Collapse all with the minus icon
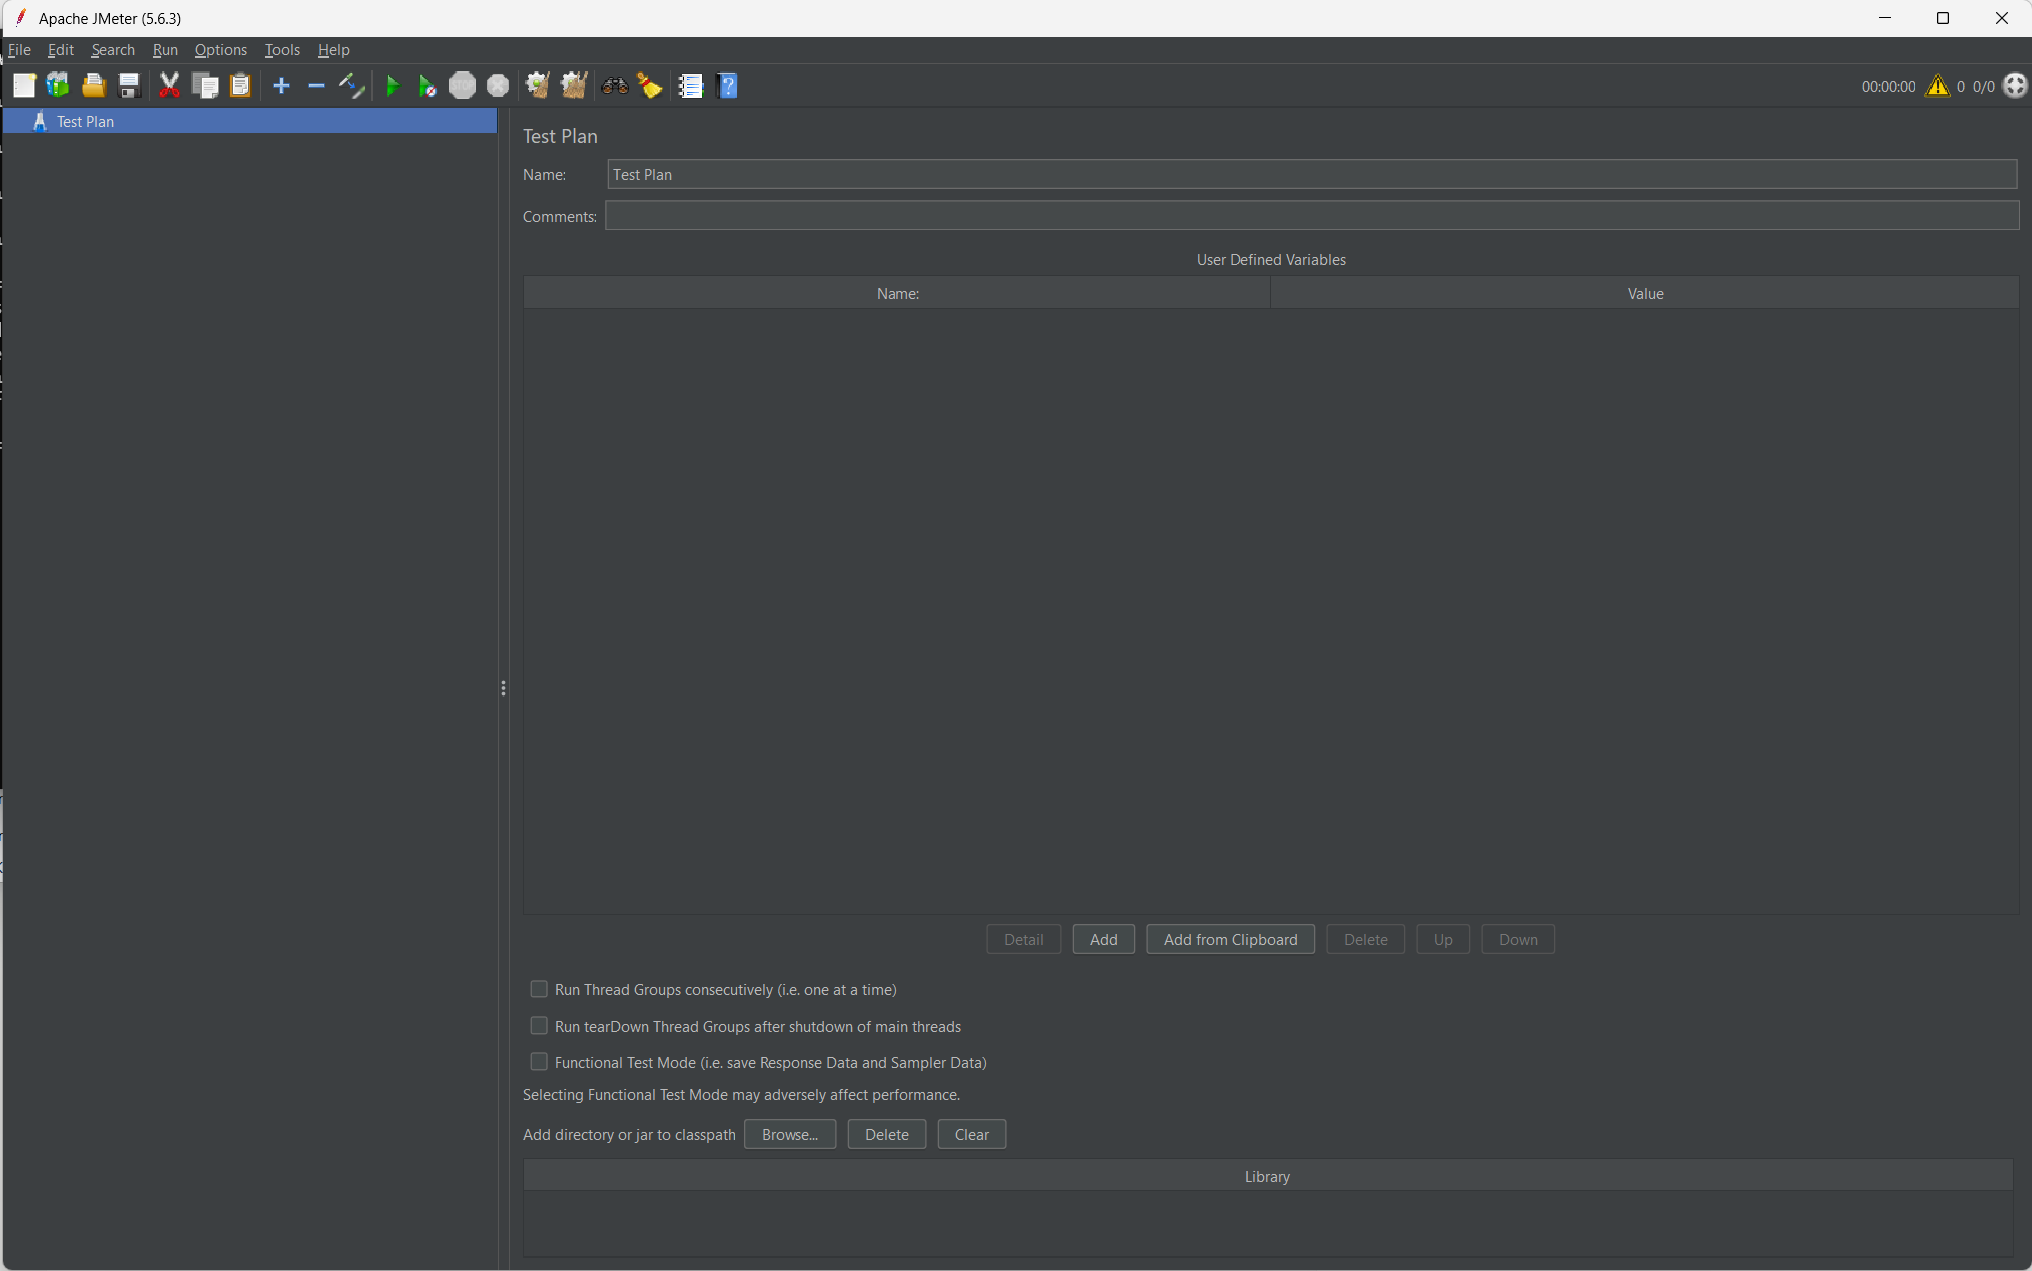This screenshot has width=2032, height=1271. pyautogui.click(x=316, y=86)
